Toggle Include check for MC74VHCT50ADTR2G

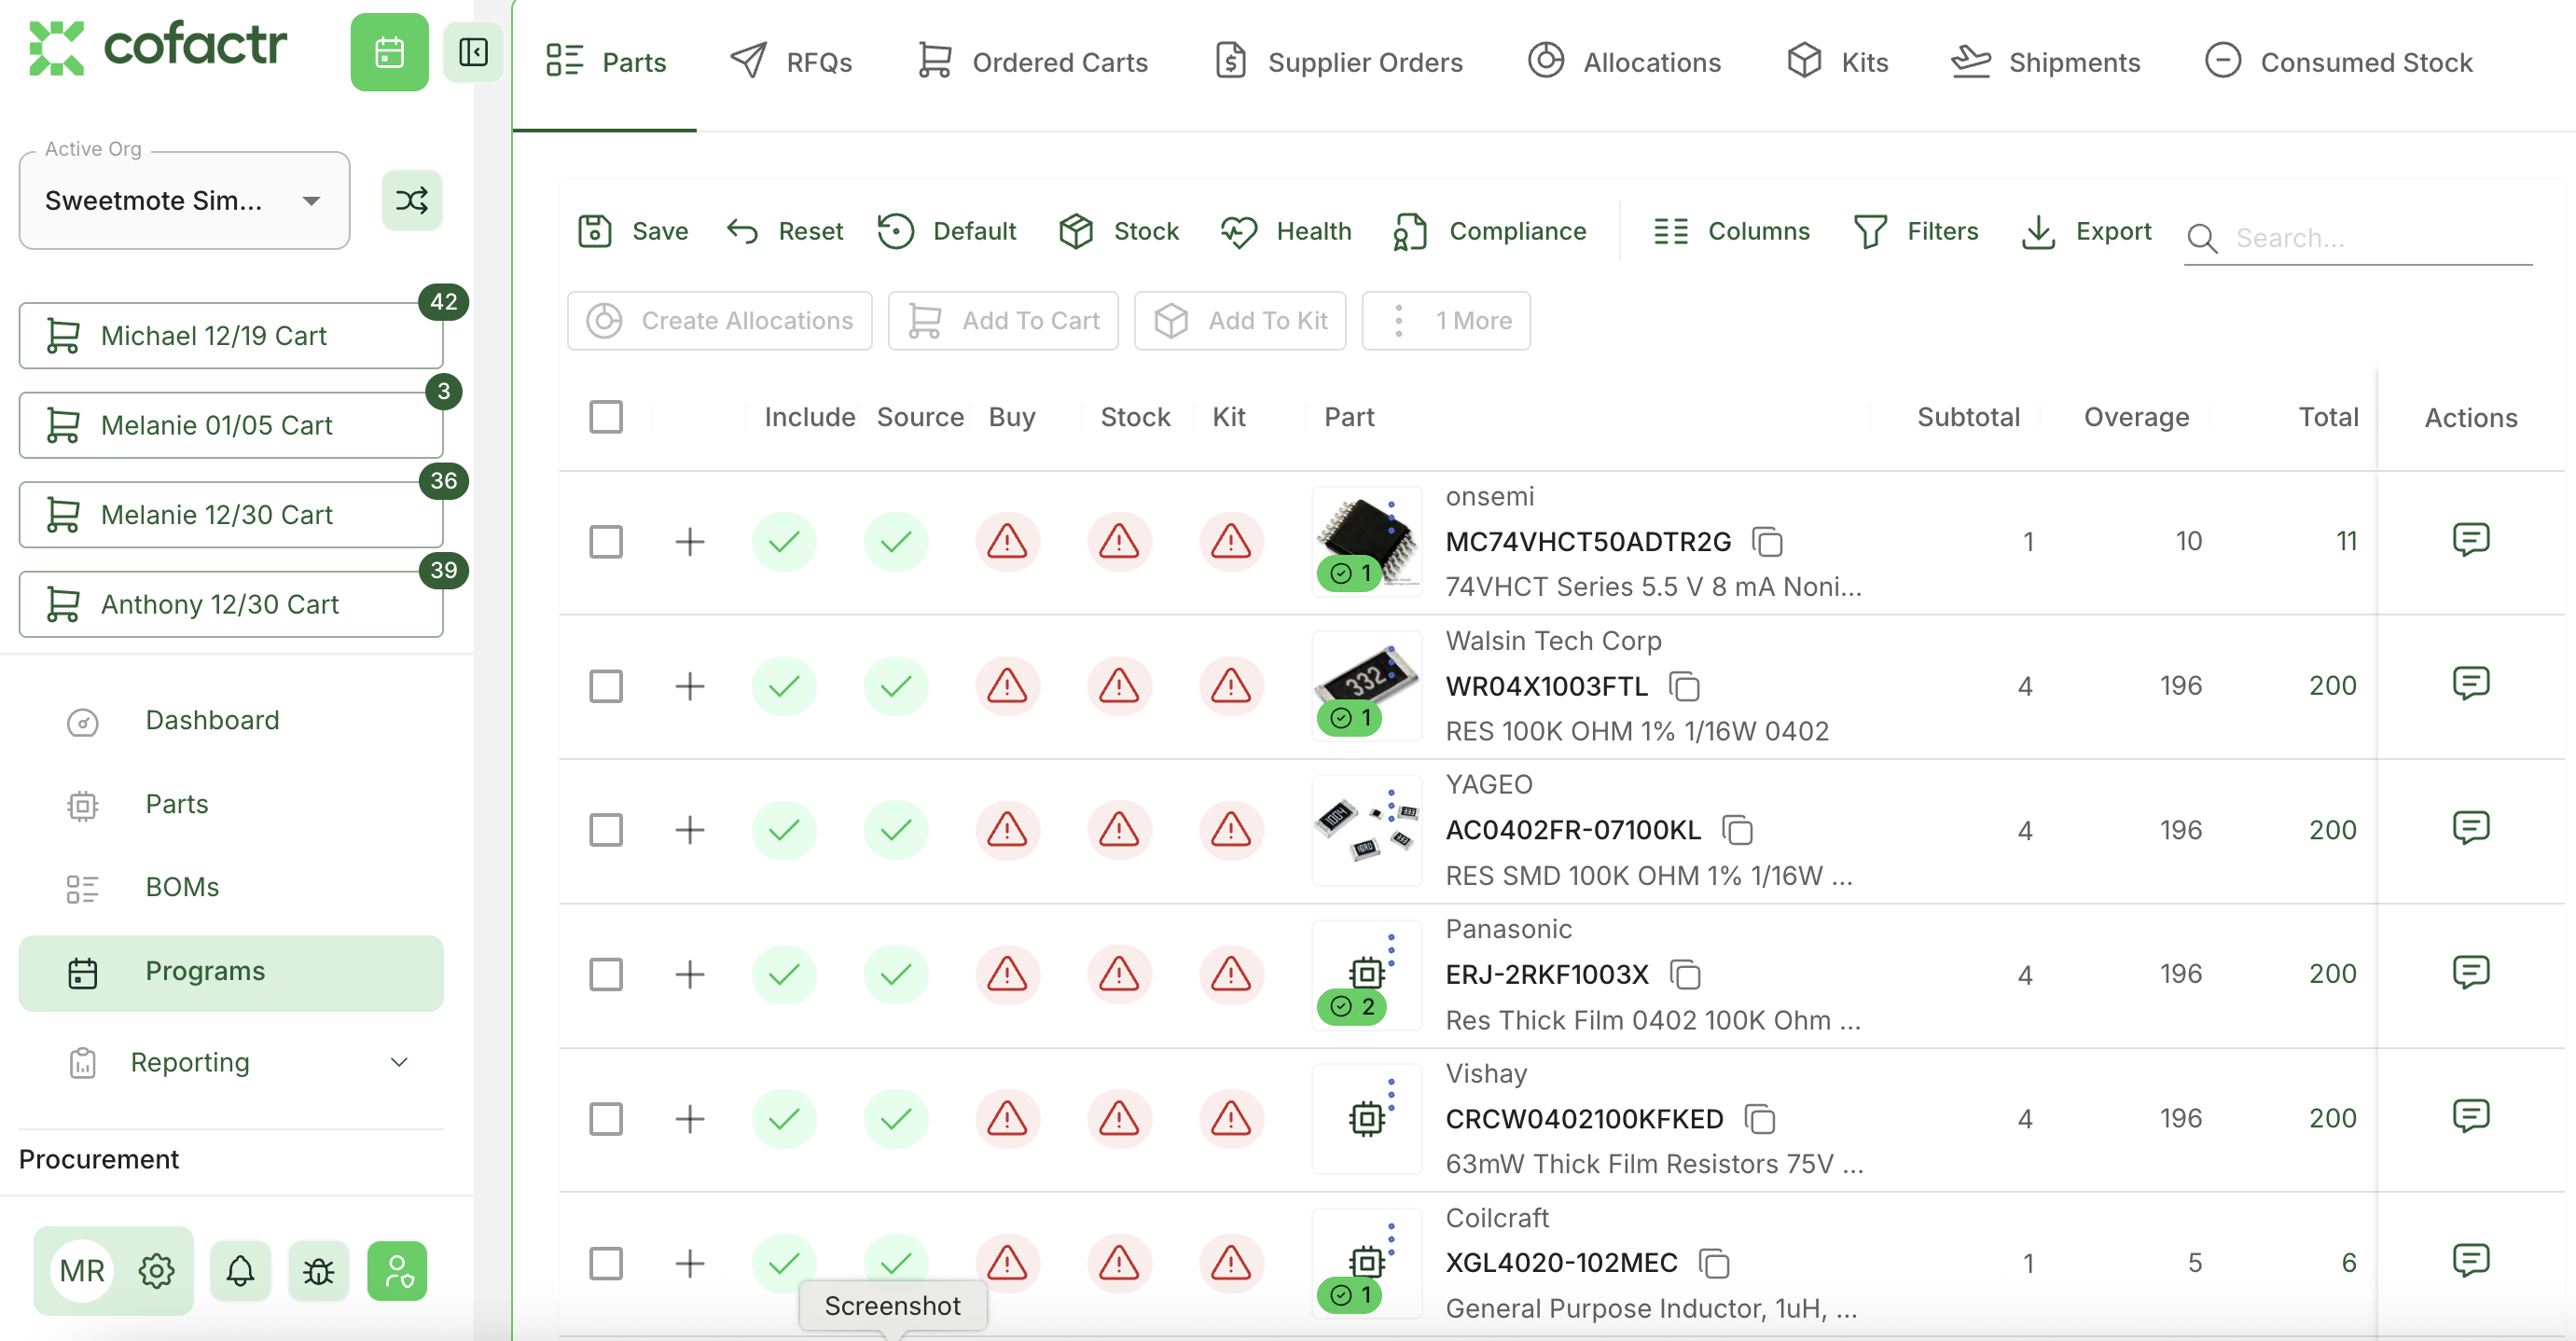(x=784, y=542)
